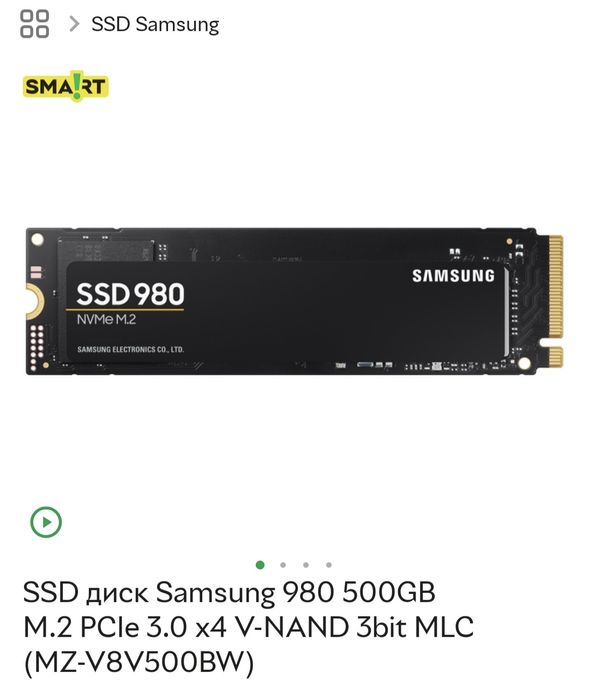The image size is (589, 699).
Task: Click the 'SSD диск Samsung 980 500GB' title line
Action: click(229, 592)
